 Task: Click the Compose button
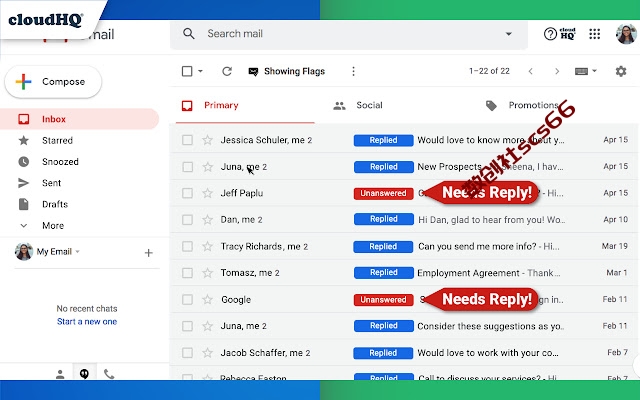[53, 82]
